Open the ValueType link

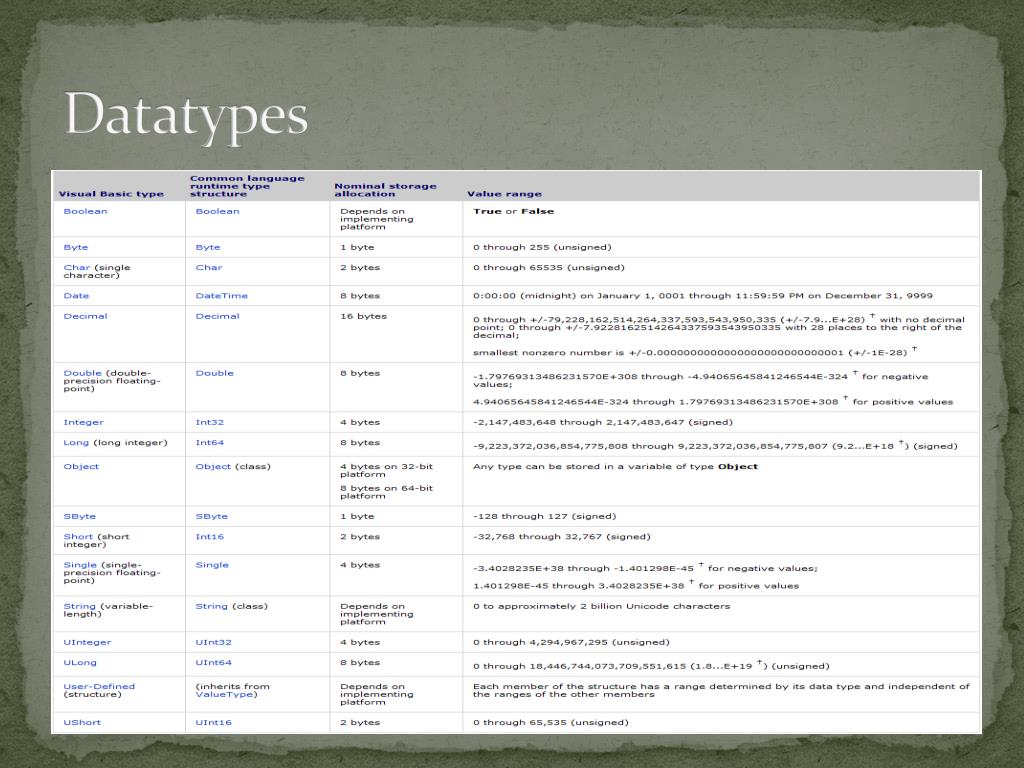pyautogui.click(x=224, y=694)
